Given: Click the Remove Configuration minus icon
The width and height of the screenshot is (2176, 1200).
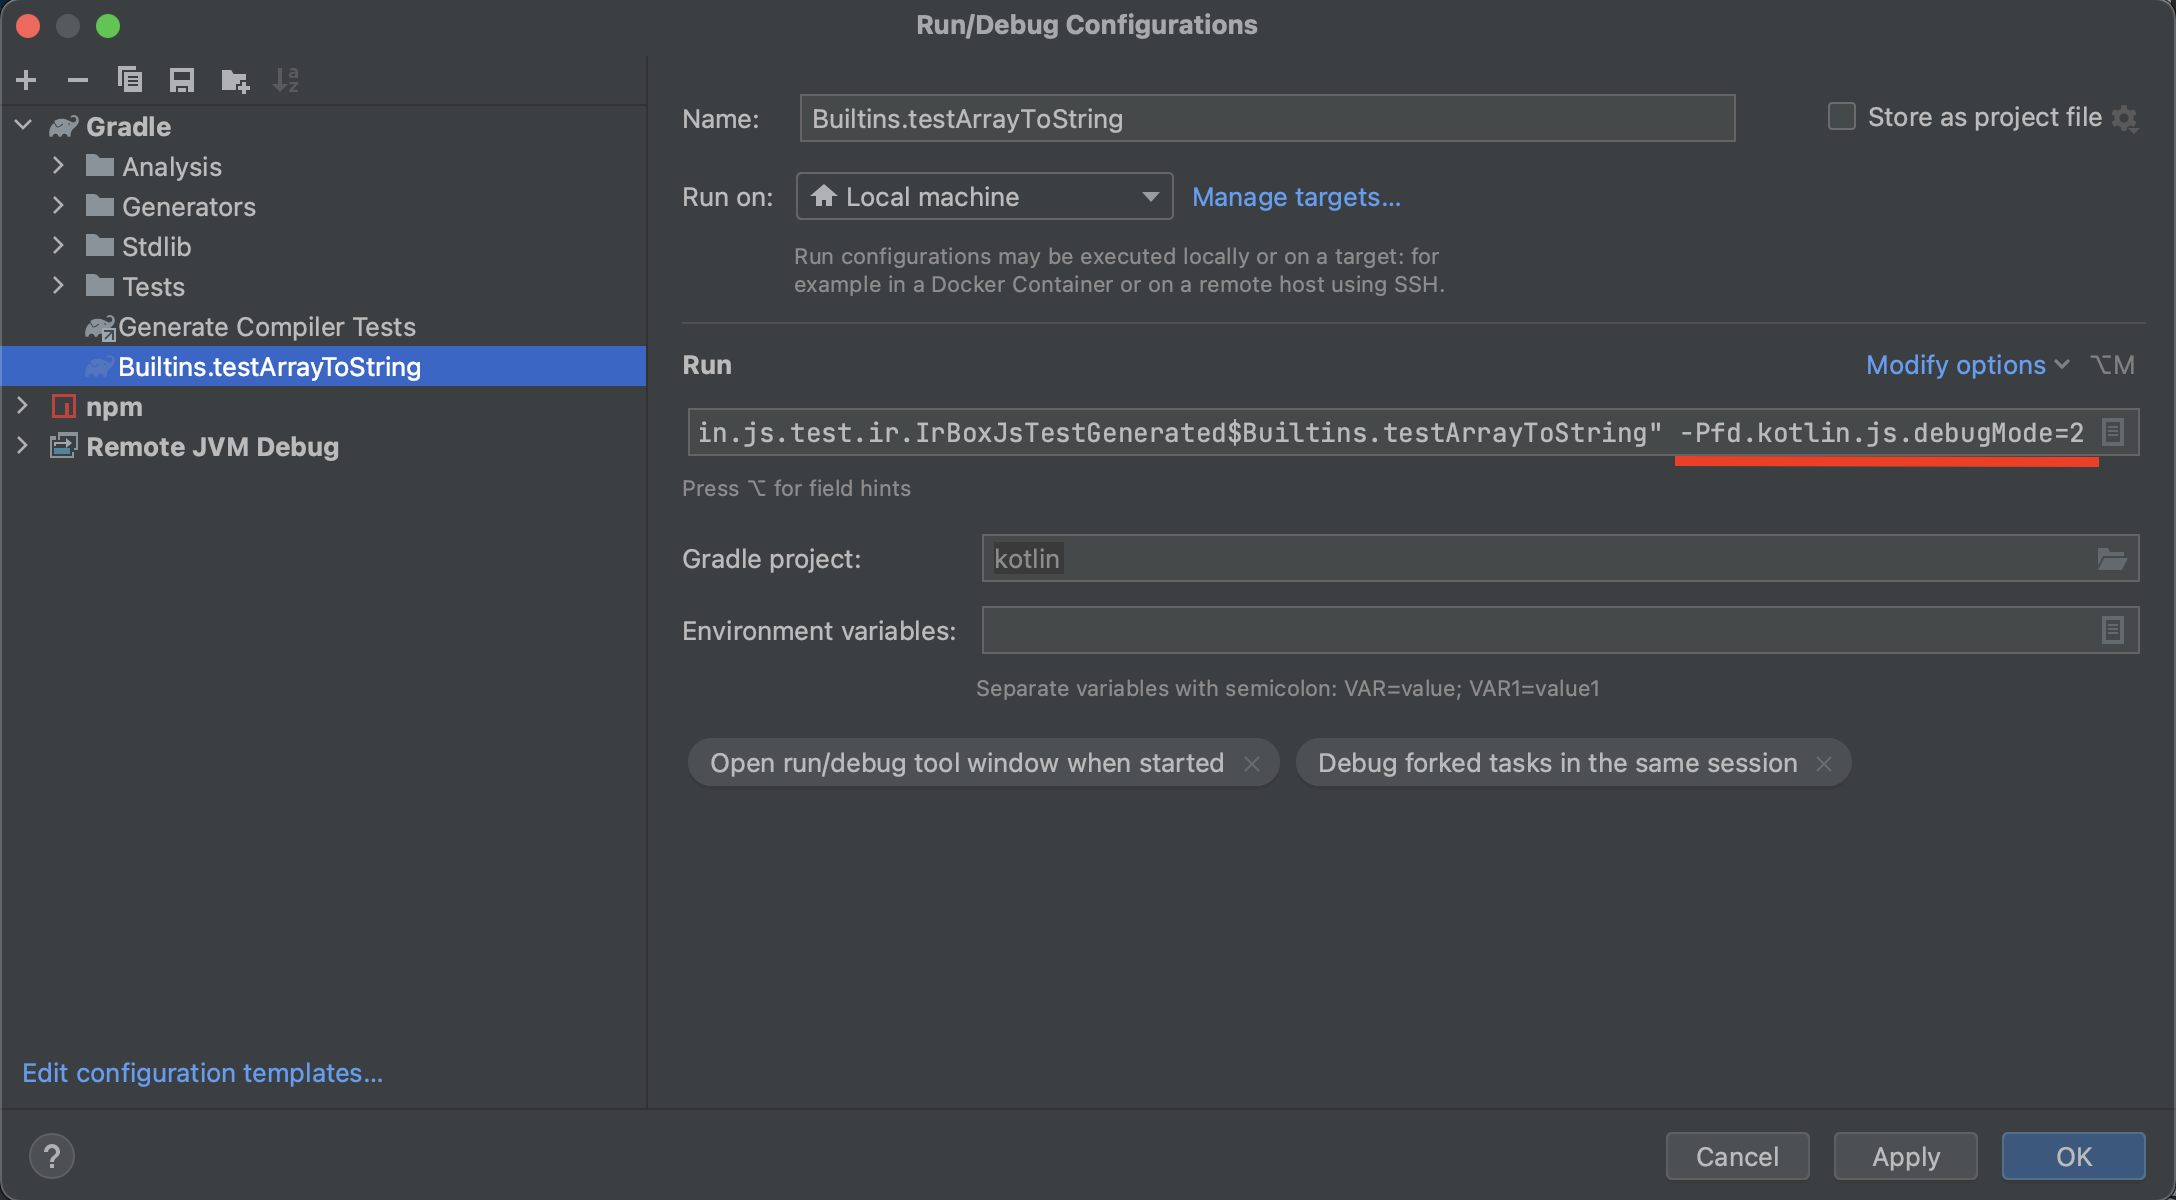Looking at the screenshot, I should tap(78, 80).
